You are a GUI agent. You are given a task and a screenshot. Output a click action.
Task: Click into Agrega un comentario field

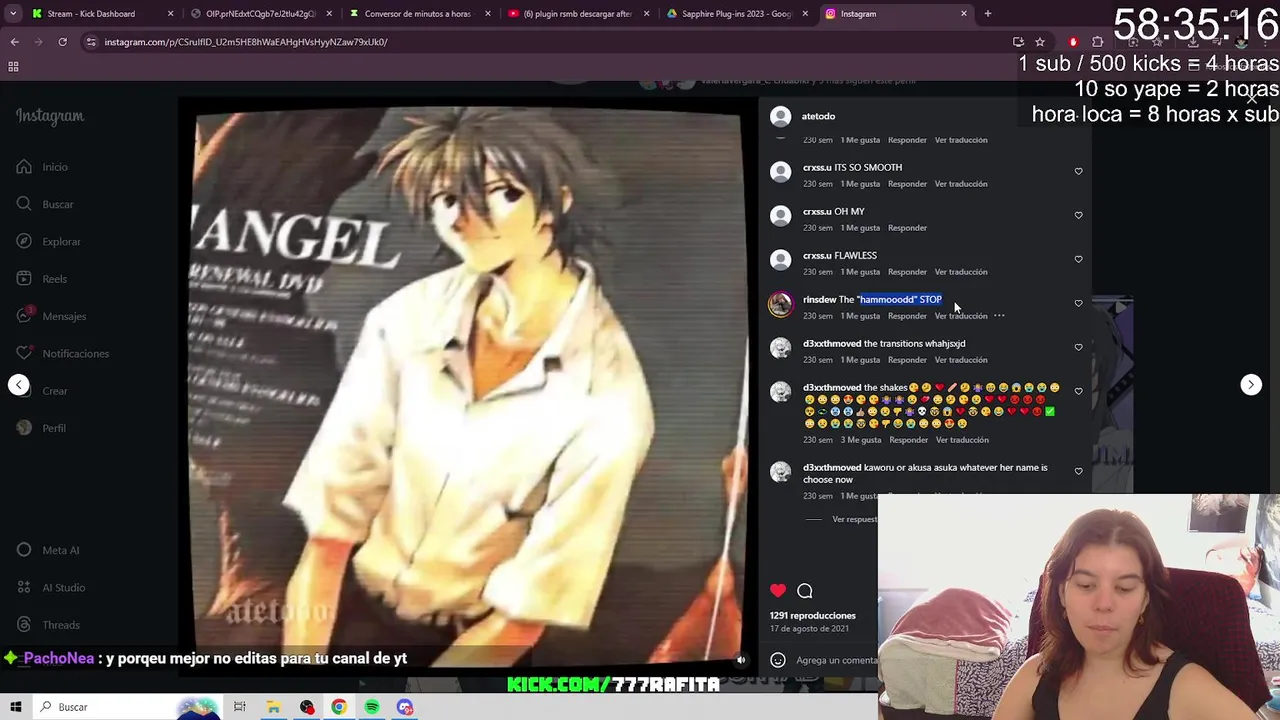[x=837, y=660]
